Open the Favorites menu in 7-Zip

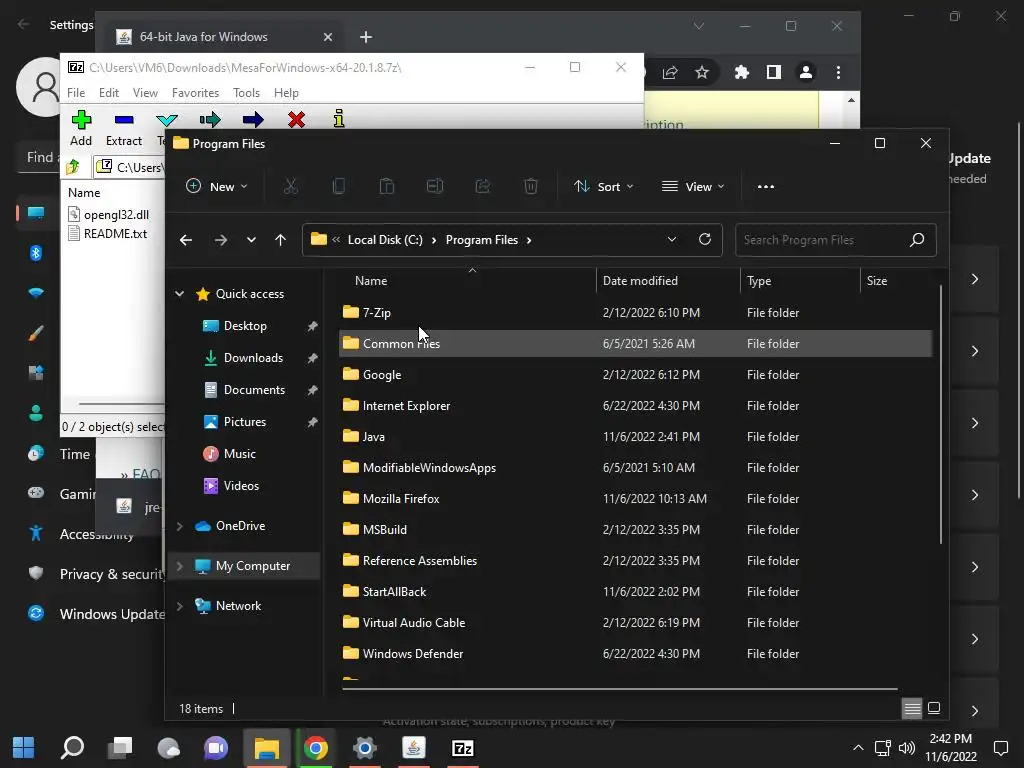point(195,93)
